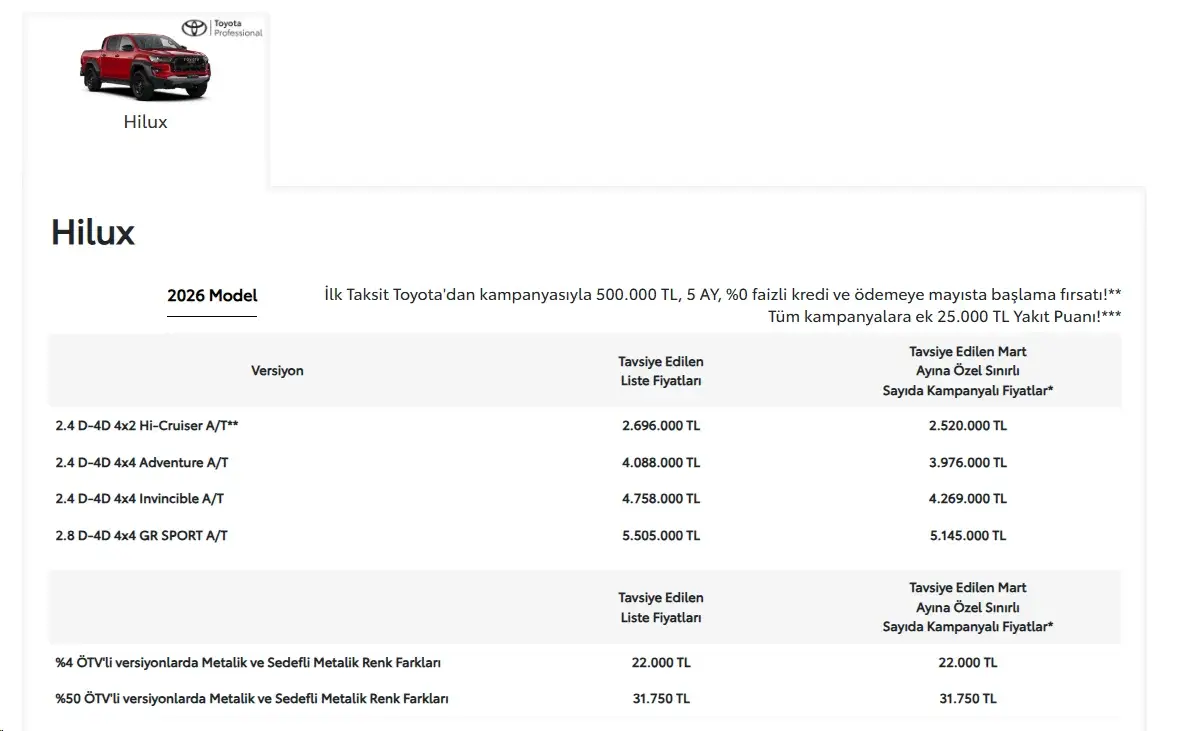Click the 22.000 TL list price value

tap(661, 663)
